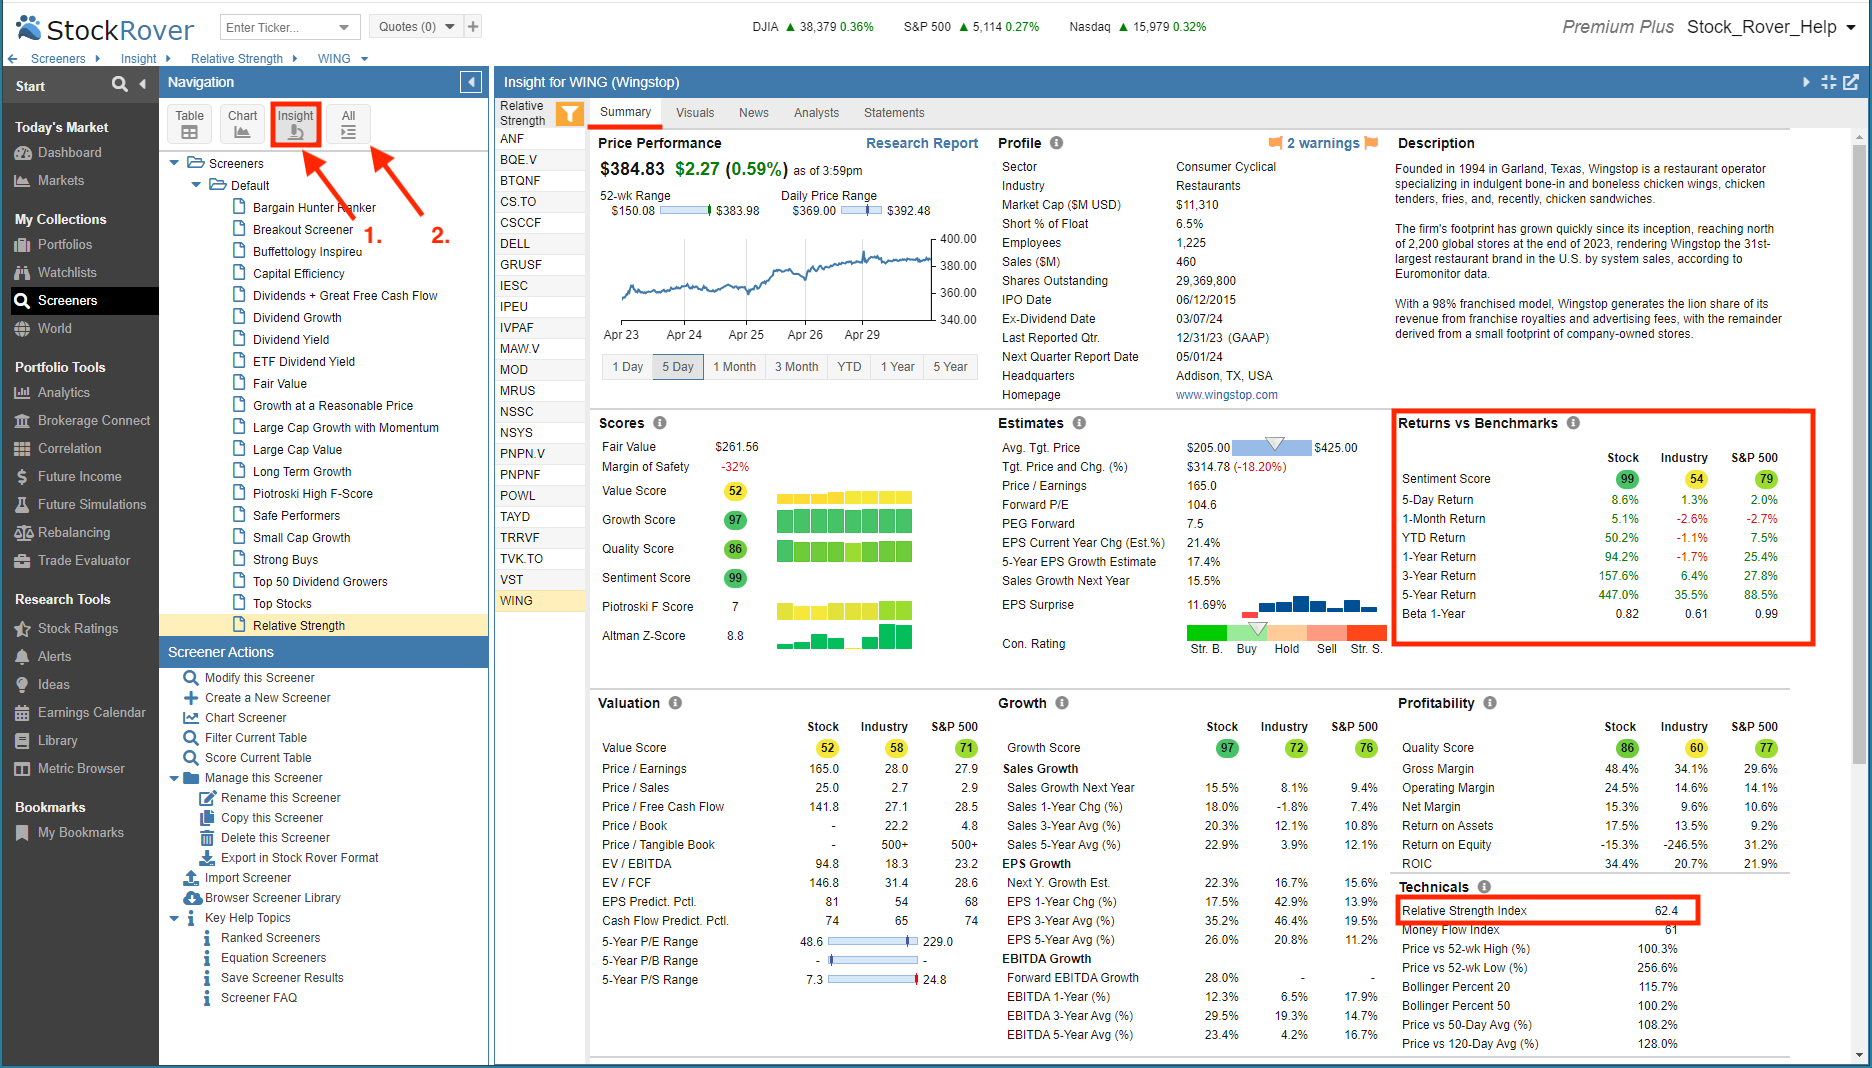Image resolution: width=1872 pixels, height=1068 pixels.
Task: Open the Insight view button
Action: pos(295,124)
